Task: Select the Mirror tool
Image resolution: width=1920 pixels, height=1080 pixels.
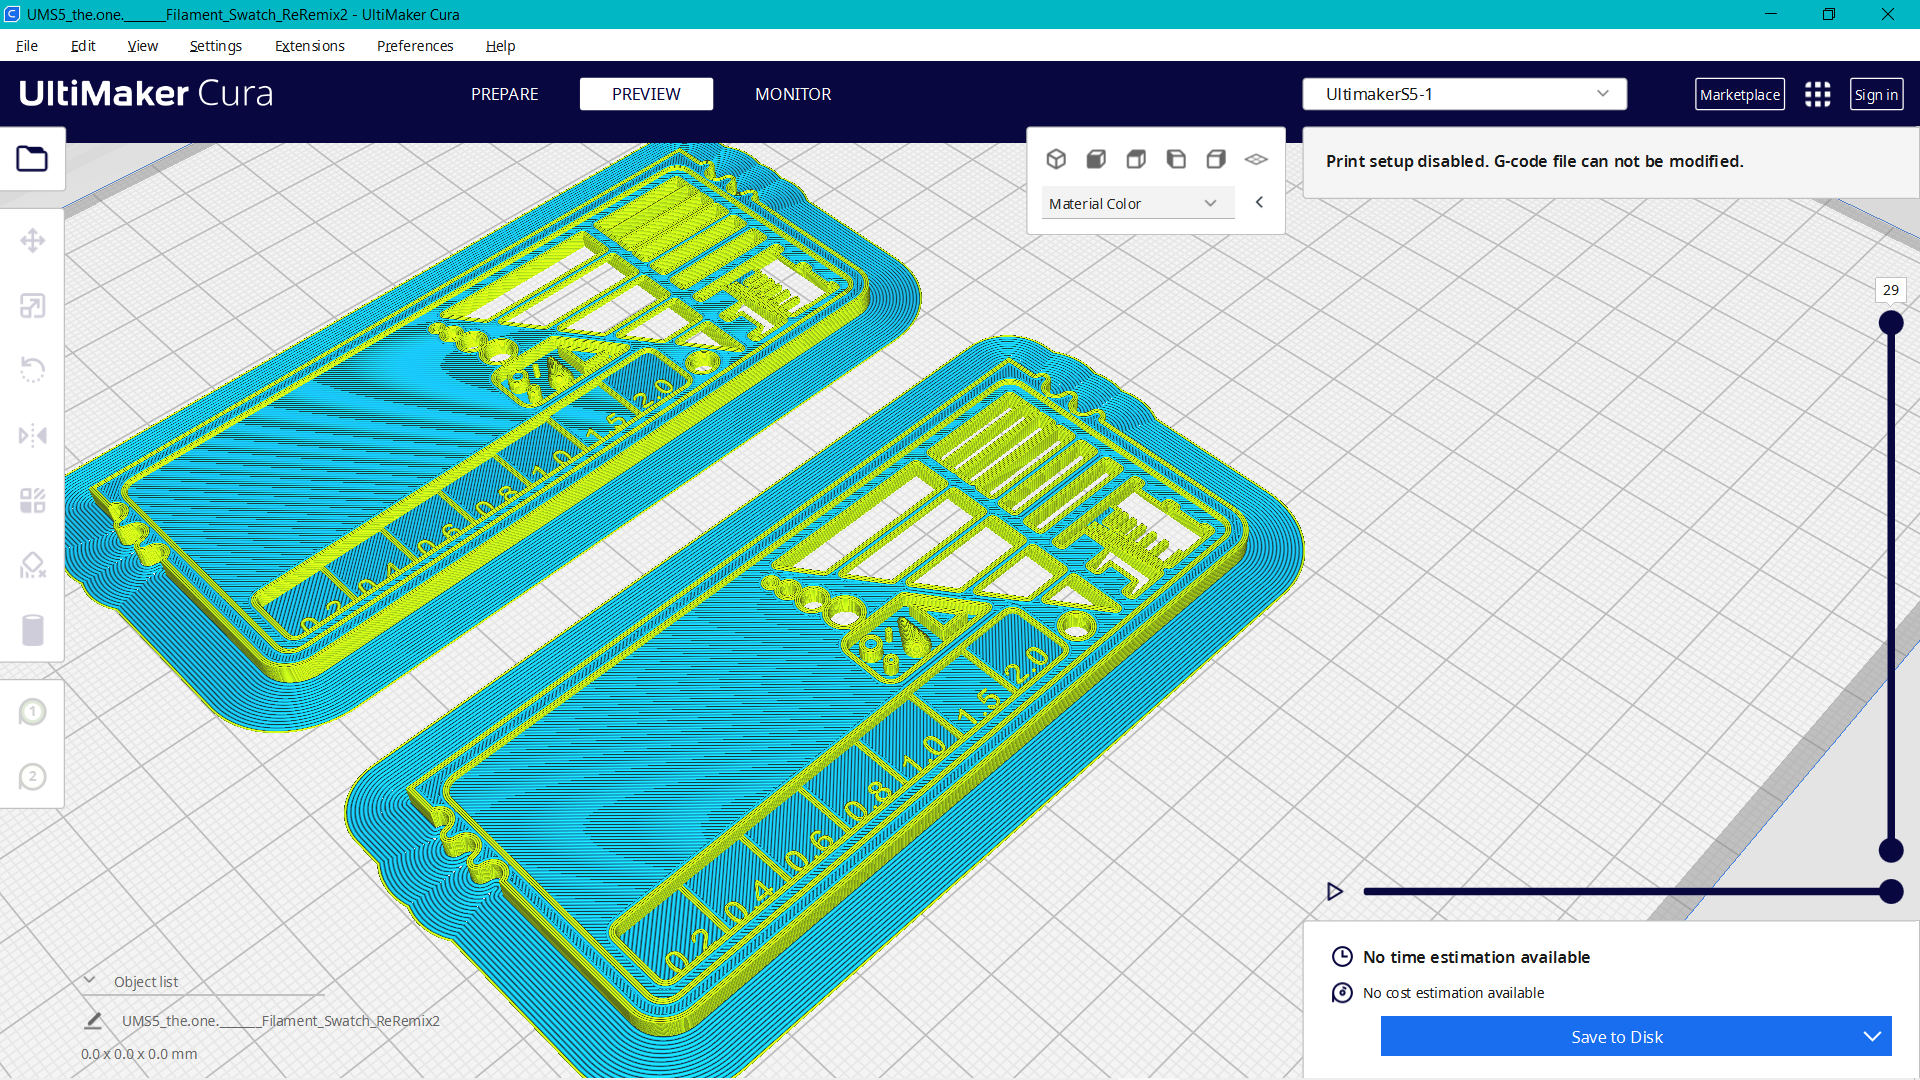Action: 33,435
